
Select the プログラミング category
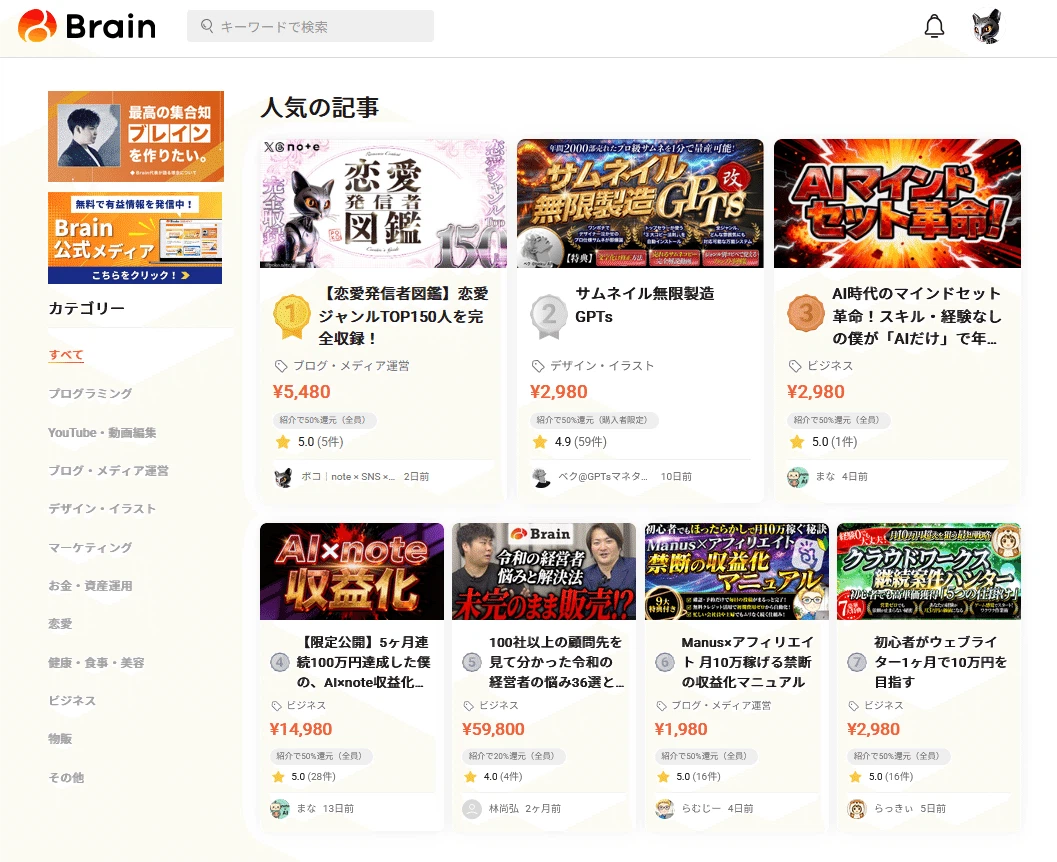pyautogui.click(x=90, y=394)
